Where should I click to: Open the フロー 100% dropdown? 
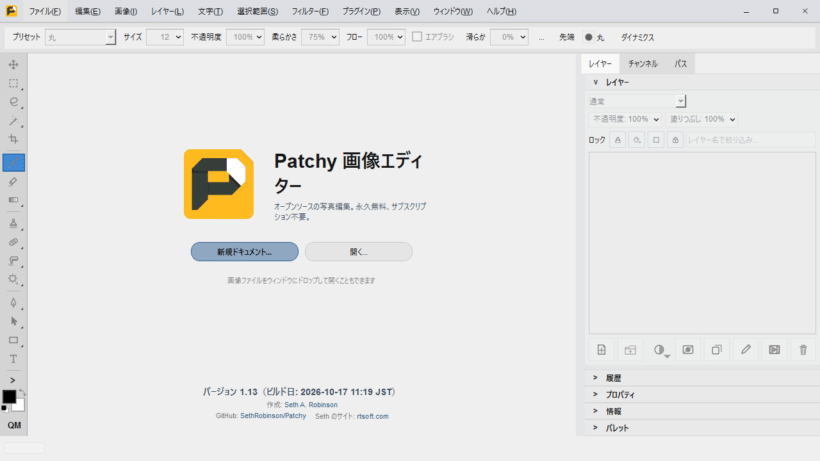386,37
